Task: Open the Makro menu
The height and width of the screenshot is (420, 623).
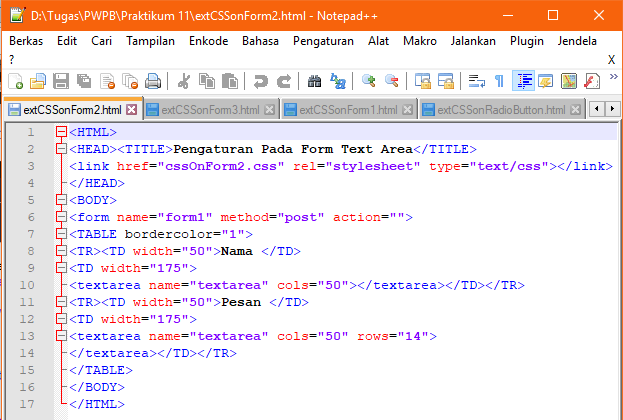Action: click(x=420, y=41)
